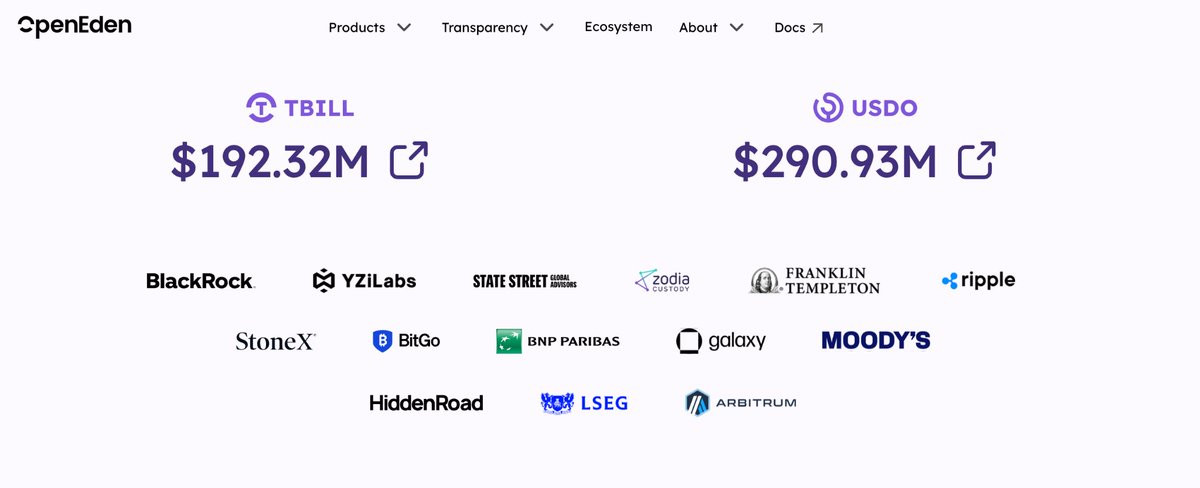Click the Ripple logo
This screenshot has width=1200, height=488.
(x=978, y=281)
